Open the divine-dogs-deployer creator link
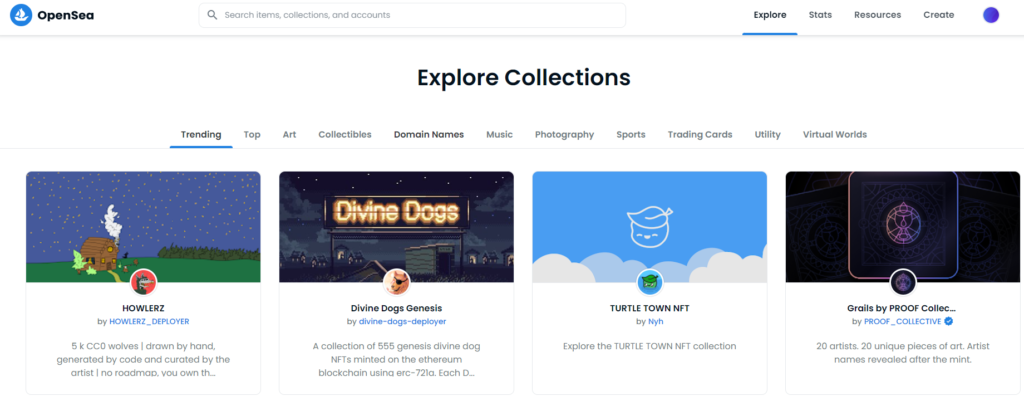 pos(403,322)
